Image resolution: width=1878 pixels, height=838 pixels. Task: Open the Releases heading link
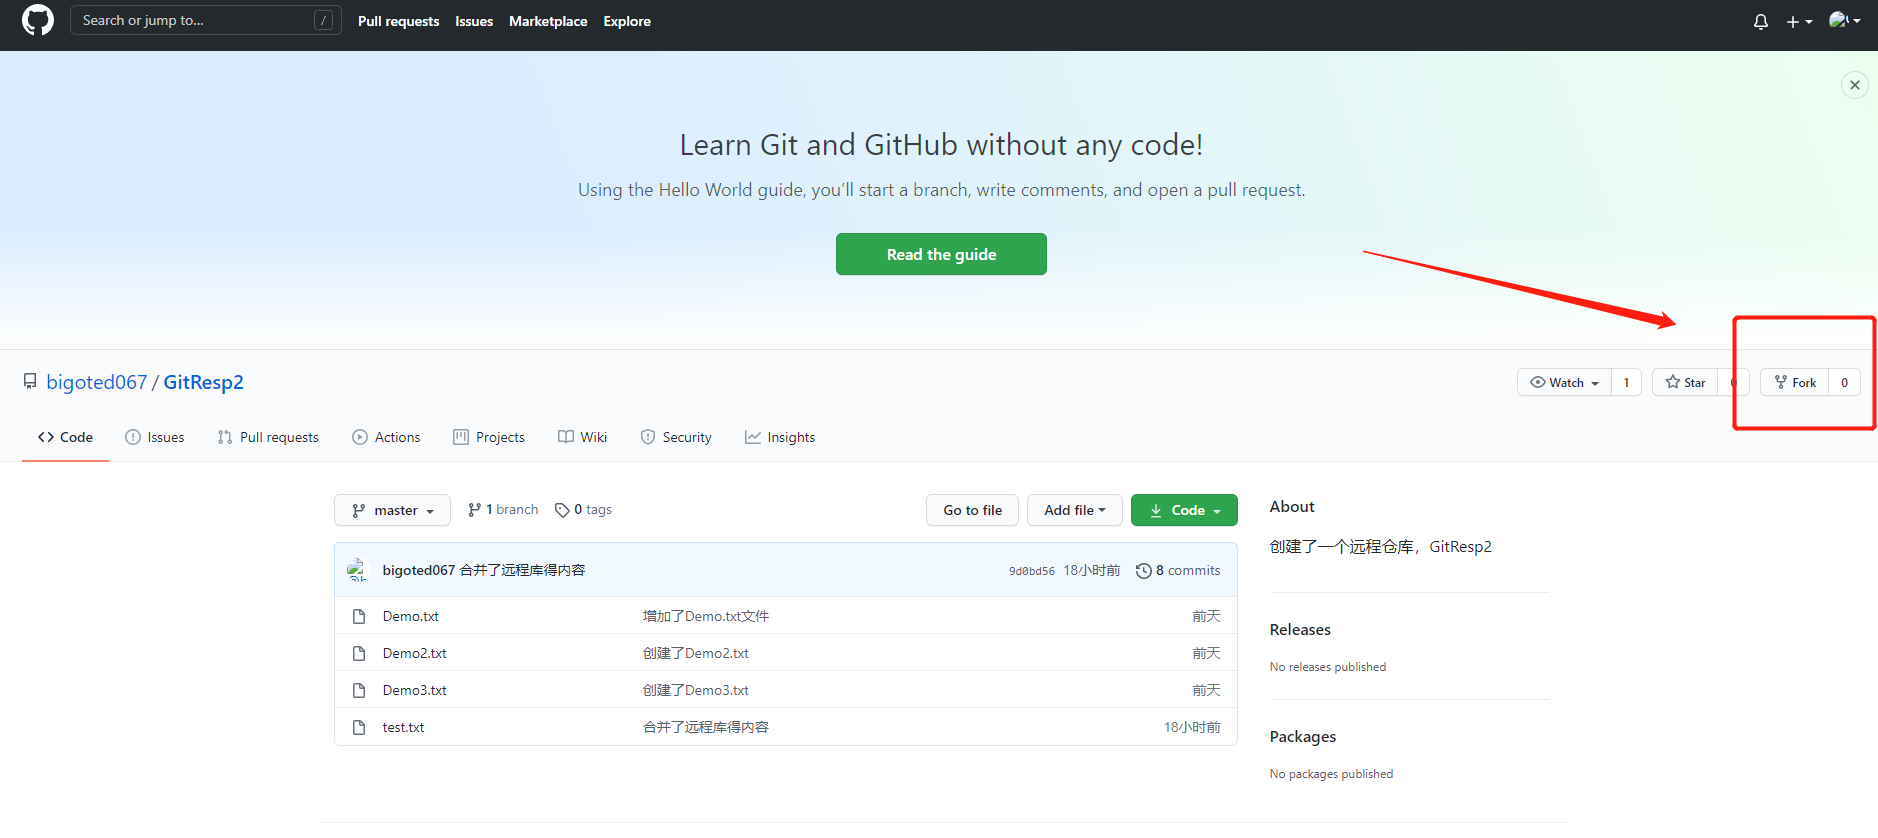[x=1300, y=629]
